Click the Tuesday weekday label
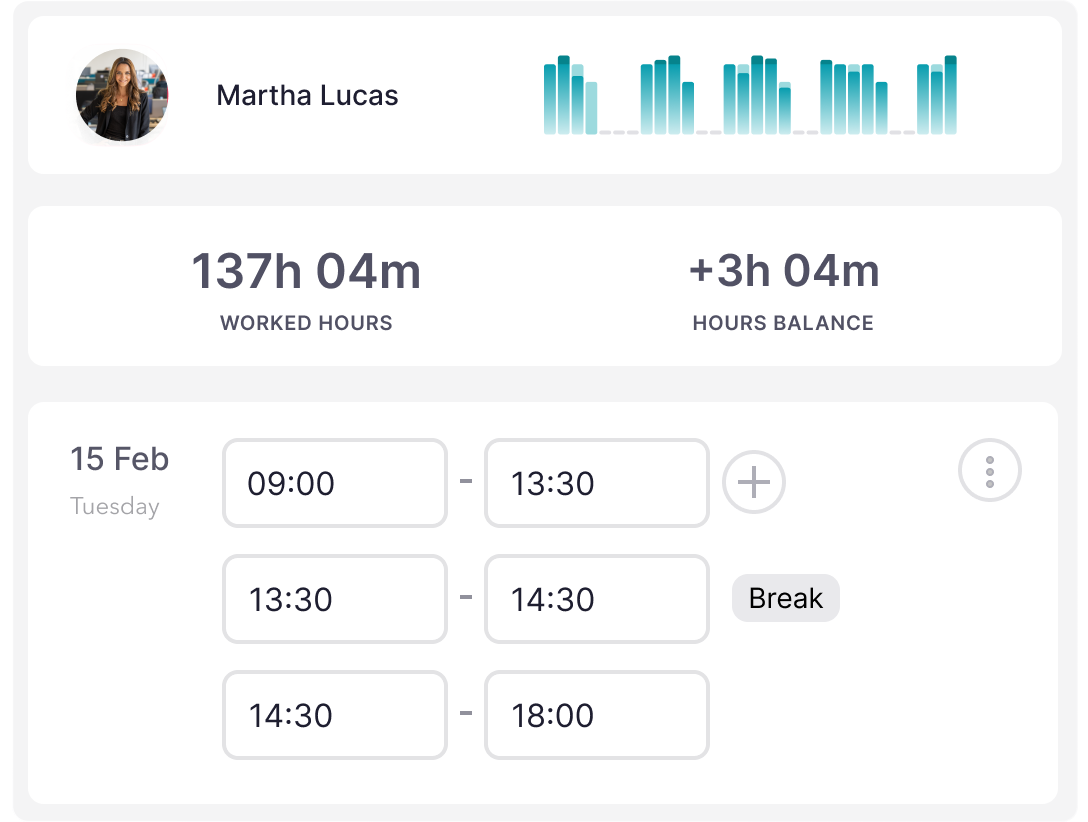1088x822 pixels. tap(115, 507)
